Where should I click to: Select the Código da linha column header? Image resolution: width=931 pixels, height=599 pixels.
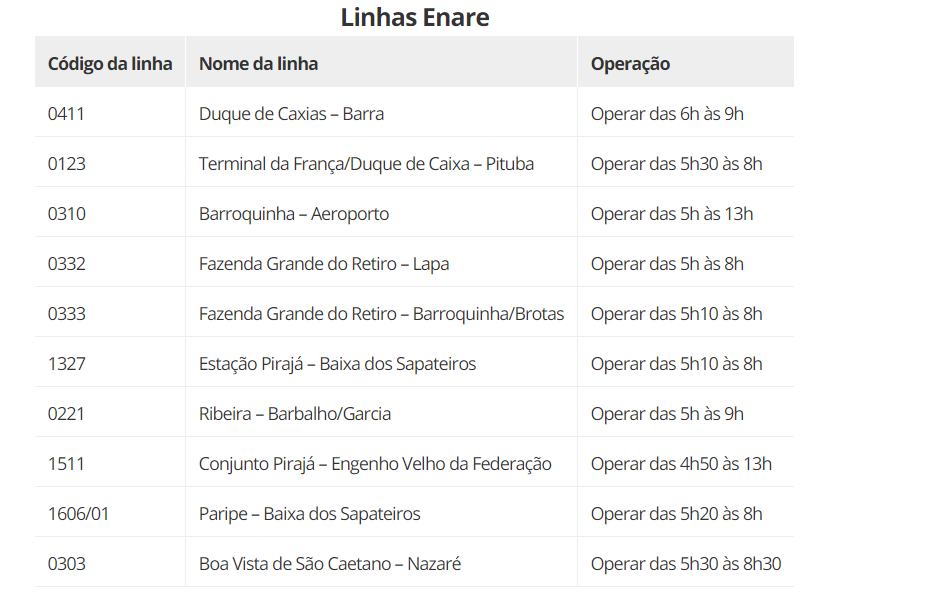coord(110,64)
